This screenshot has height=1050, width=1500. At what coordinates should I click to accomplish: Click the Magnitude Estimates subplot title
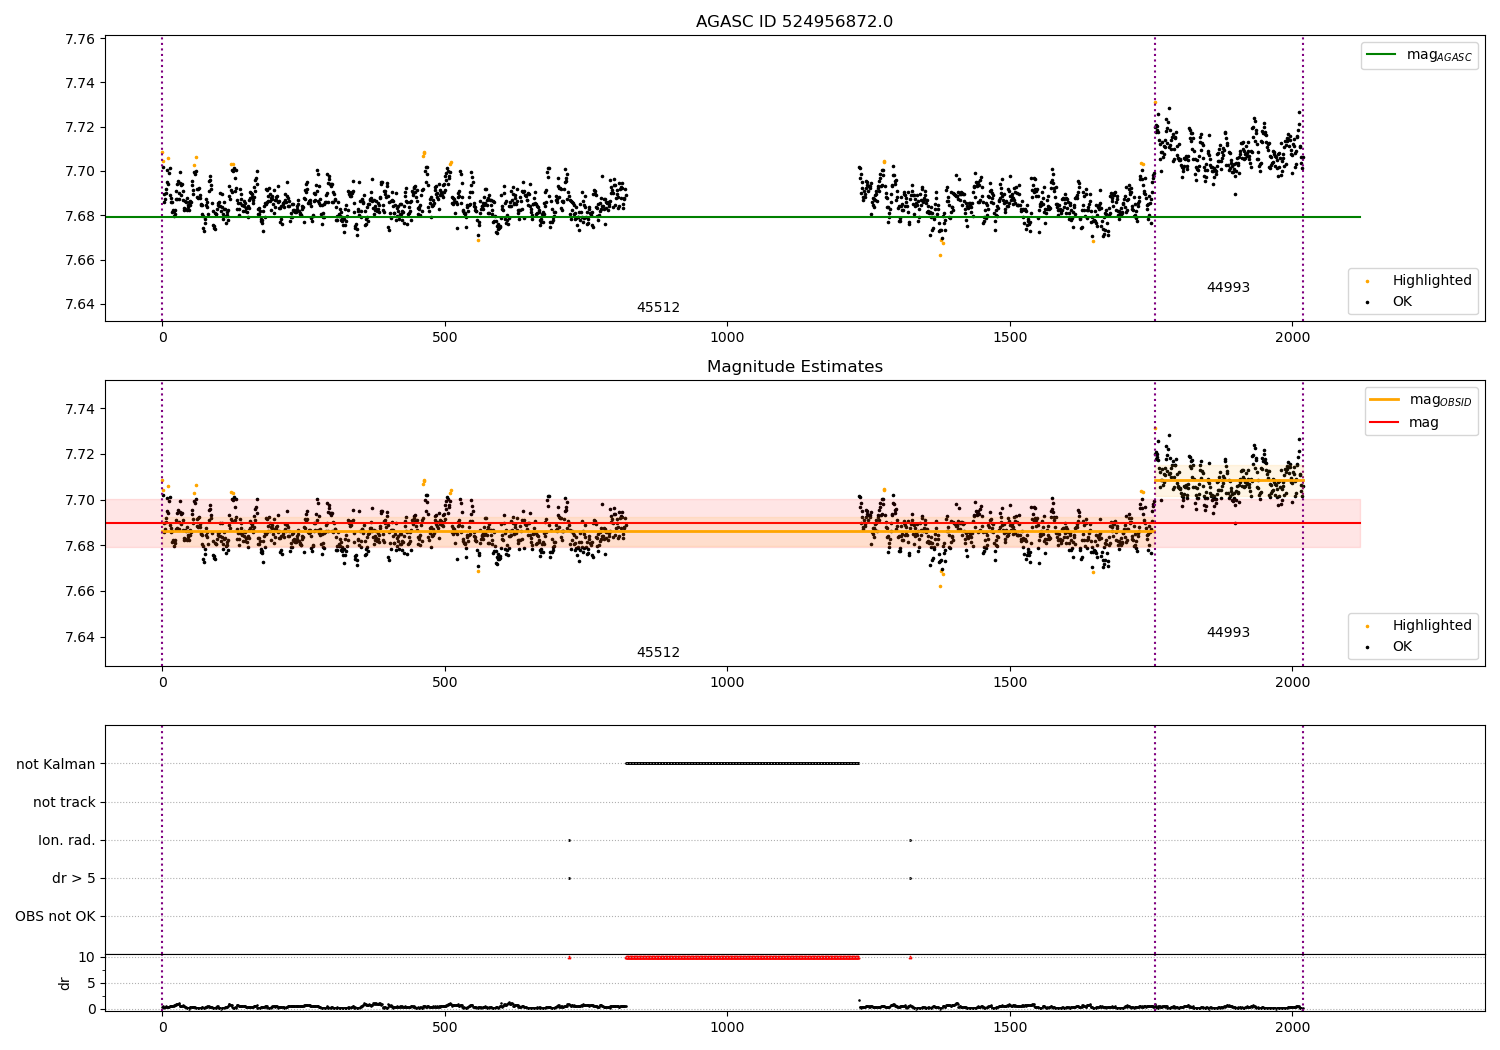794,367
